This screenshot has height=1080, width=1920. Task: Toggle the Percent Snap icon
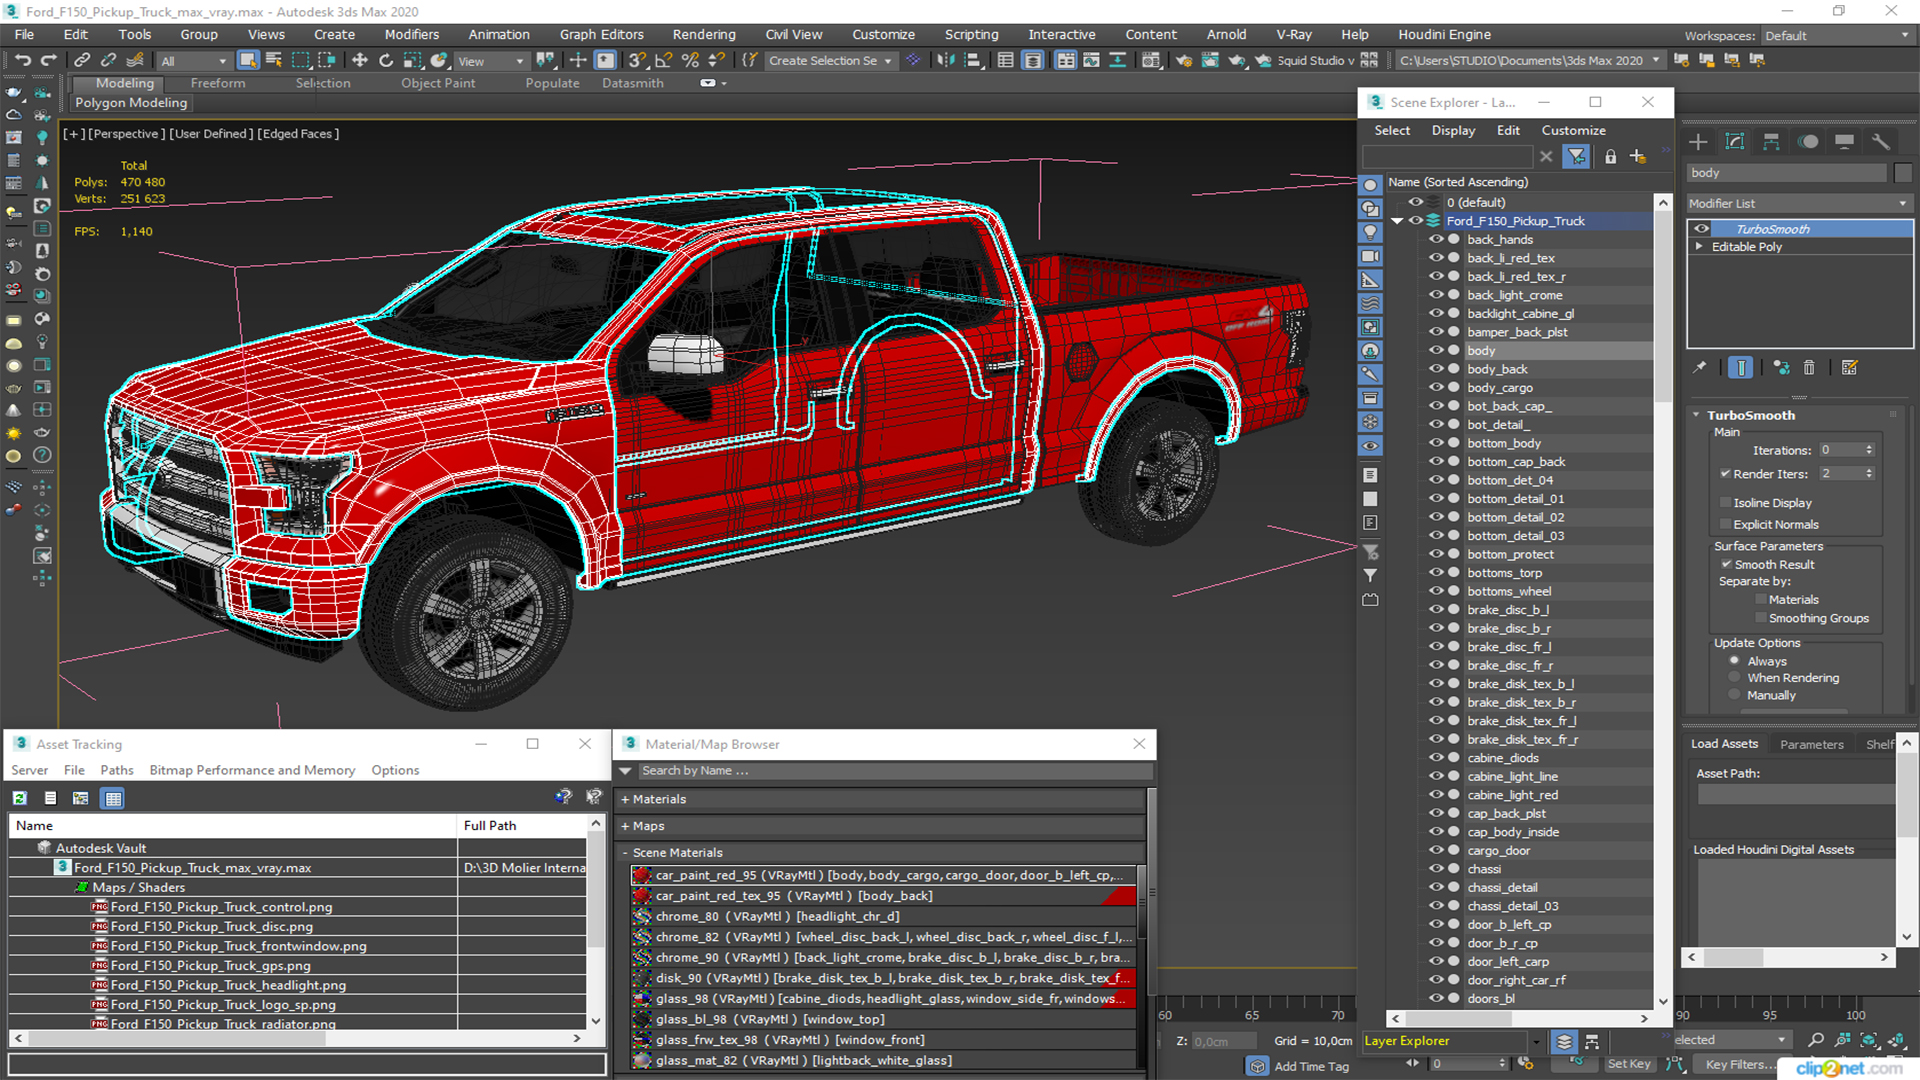click(690, 61)
